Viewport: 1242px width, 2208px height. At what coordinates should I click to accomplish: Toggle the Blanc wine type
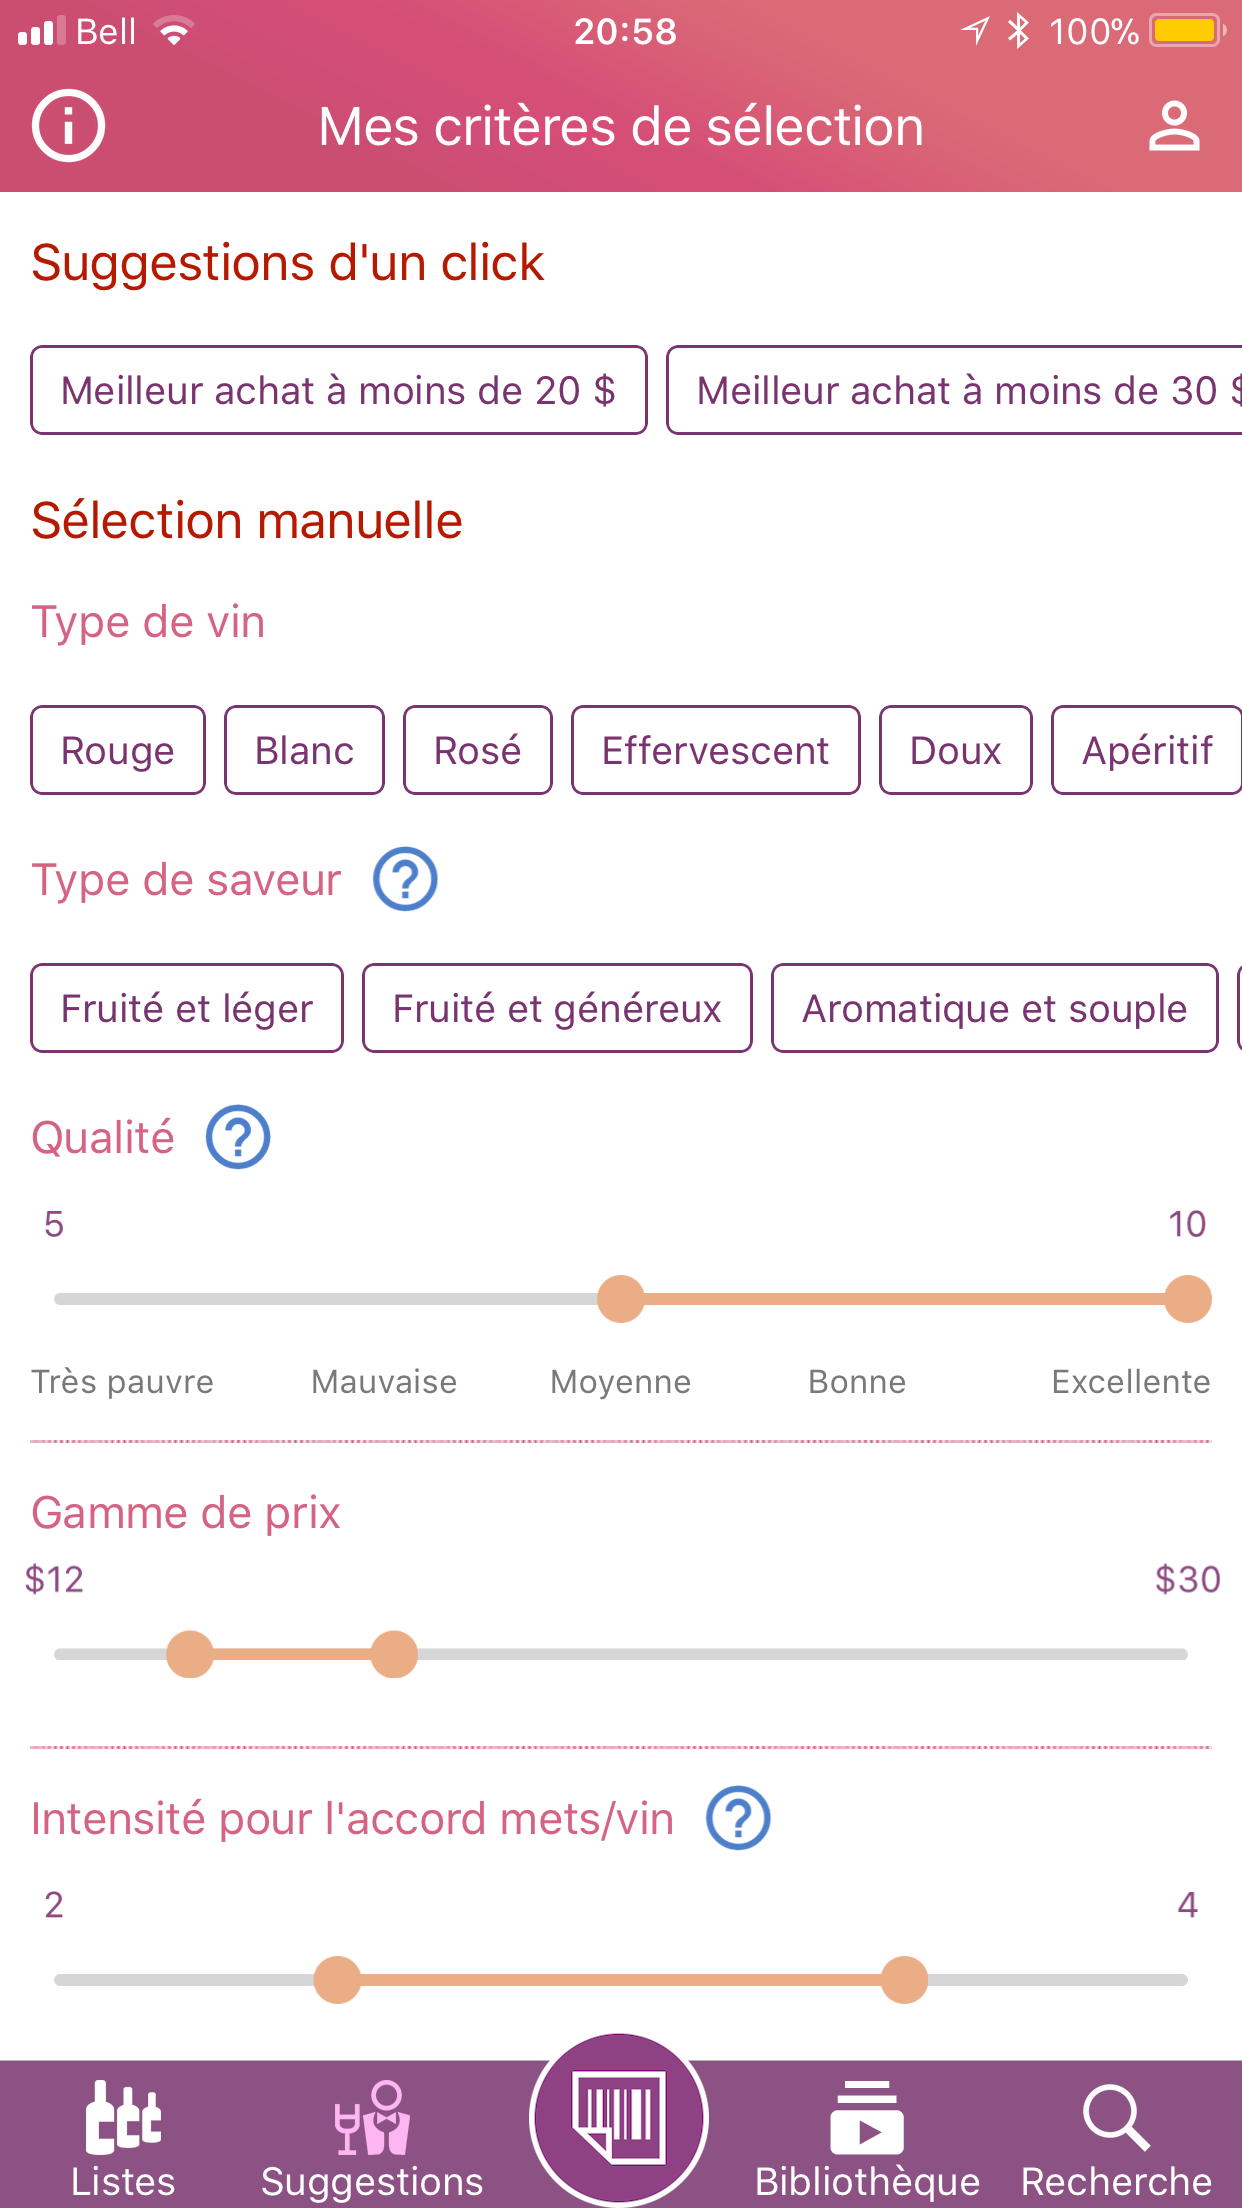pyautogui.click(x=304, y=750)
